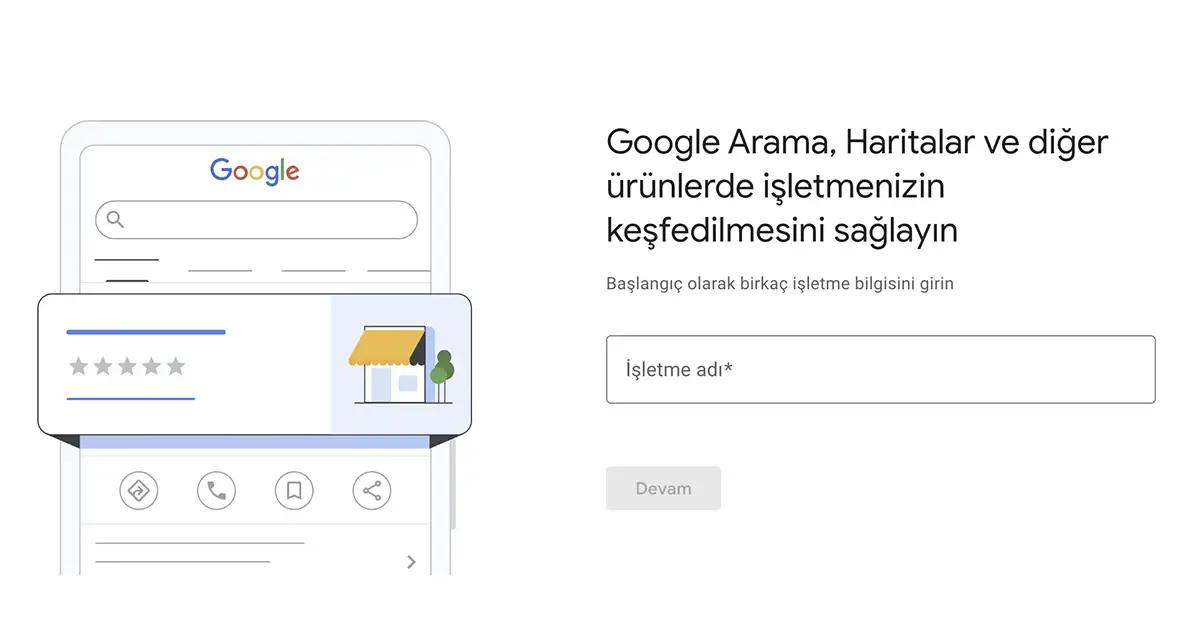Focus the "İşletme adı" input field

point(880,369)
